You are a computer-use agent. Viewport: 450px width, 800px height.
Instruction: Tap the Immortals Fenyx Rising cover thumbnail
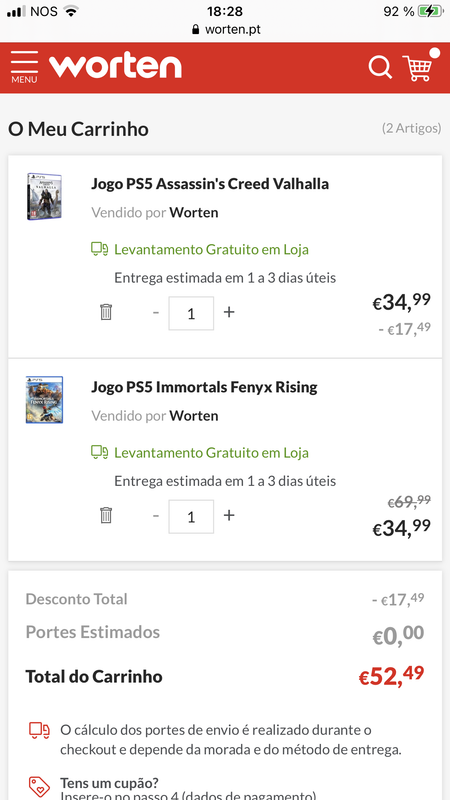coord(44,400)
